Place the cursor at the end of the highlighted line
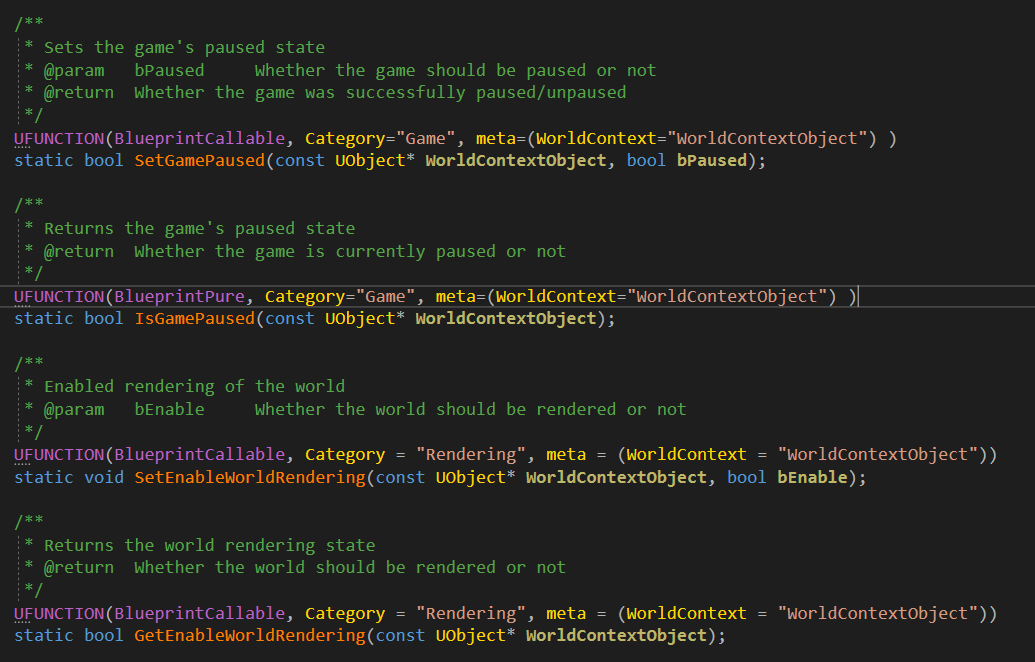Image resolution: width=1035 pixels, height=662 pixels. 857,296
